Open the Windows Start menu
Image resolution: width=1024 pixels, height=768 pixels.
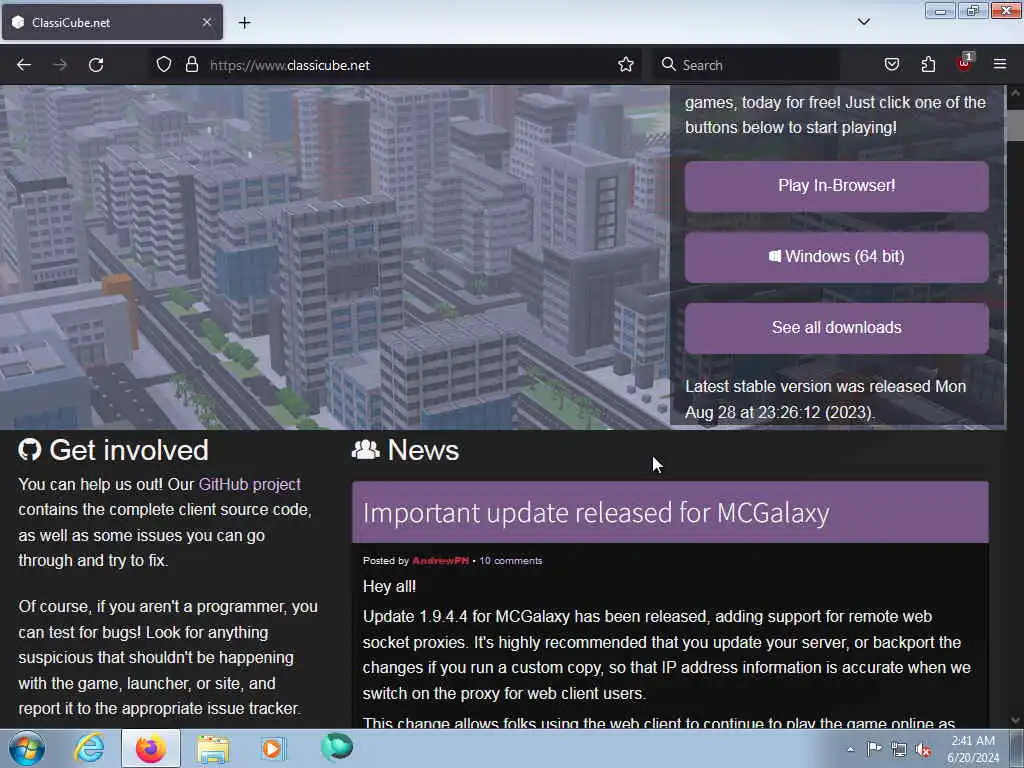pos(27,748)
